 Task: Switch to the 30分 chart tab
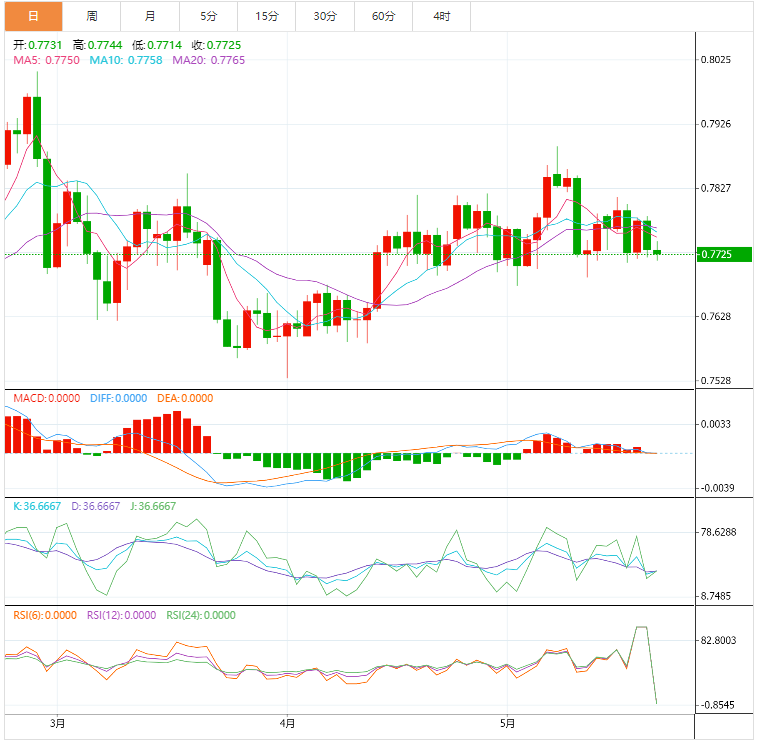pyautogui.click(x=324, y=16)
